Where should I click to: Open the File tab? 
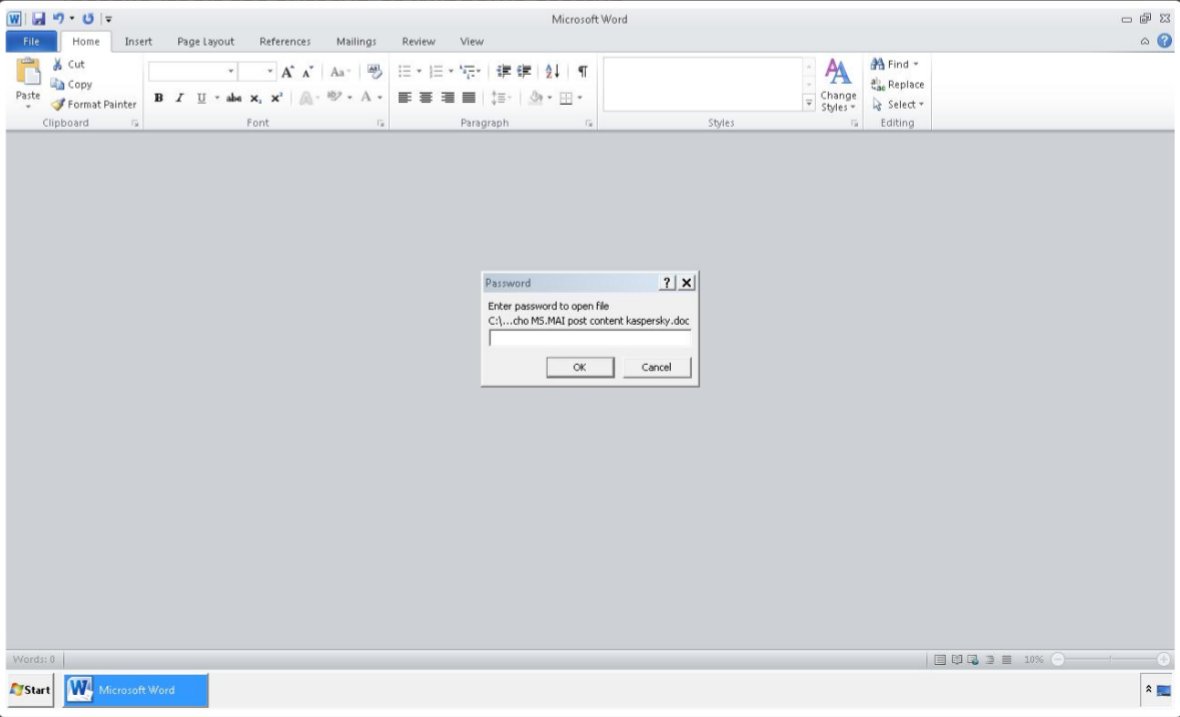(31, 41)
